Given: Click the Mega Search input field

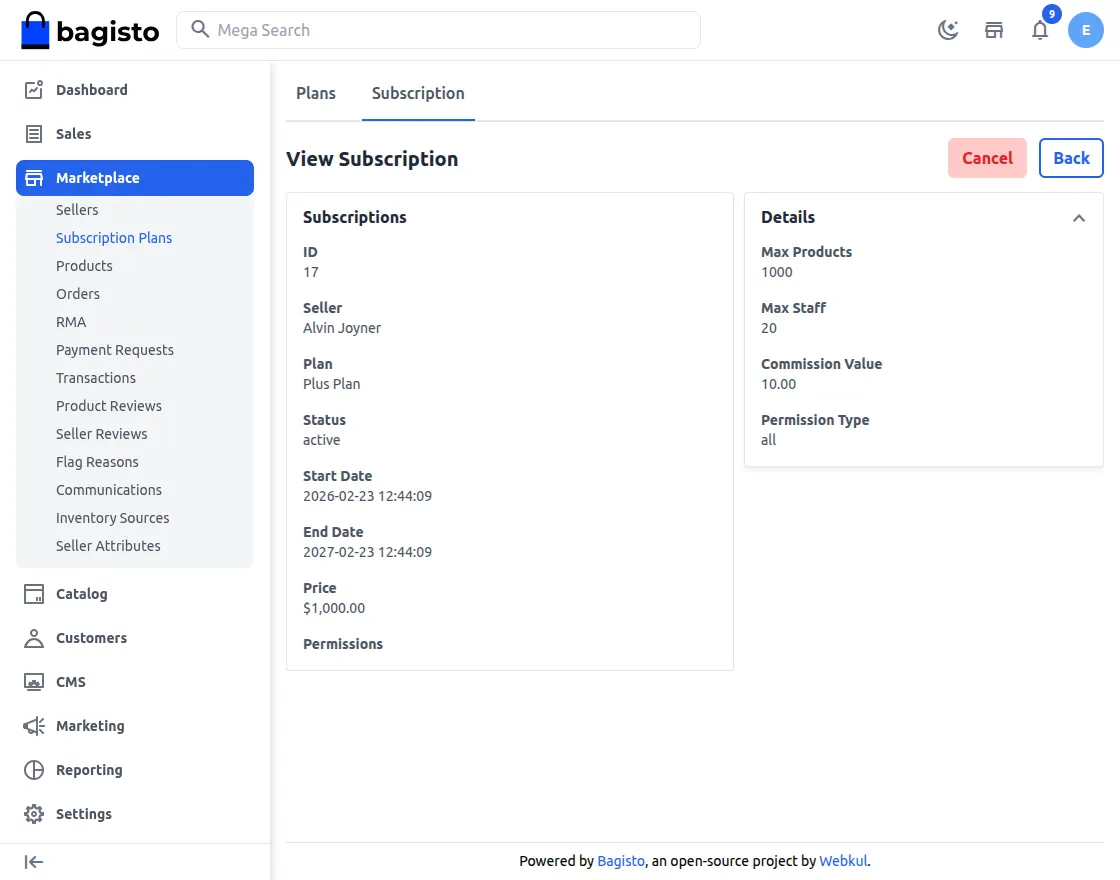Looking at the screenshot, I should tap(440, 30).
